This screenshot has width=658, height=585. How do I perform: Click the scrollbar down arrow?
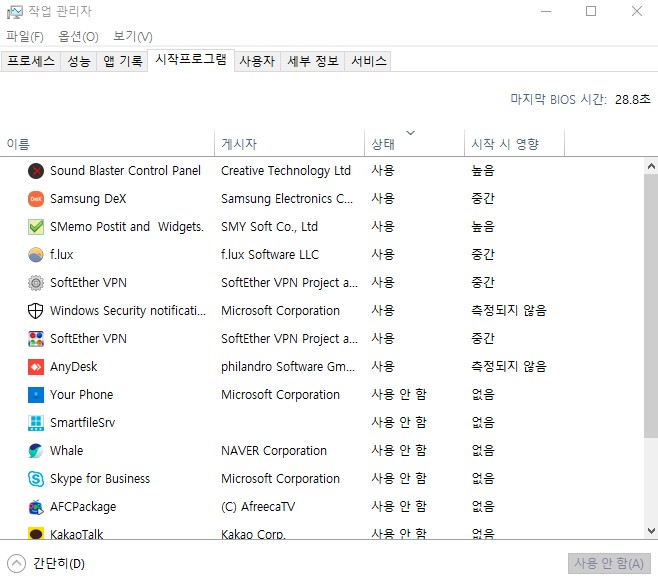tap(651, 531)
